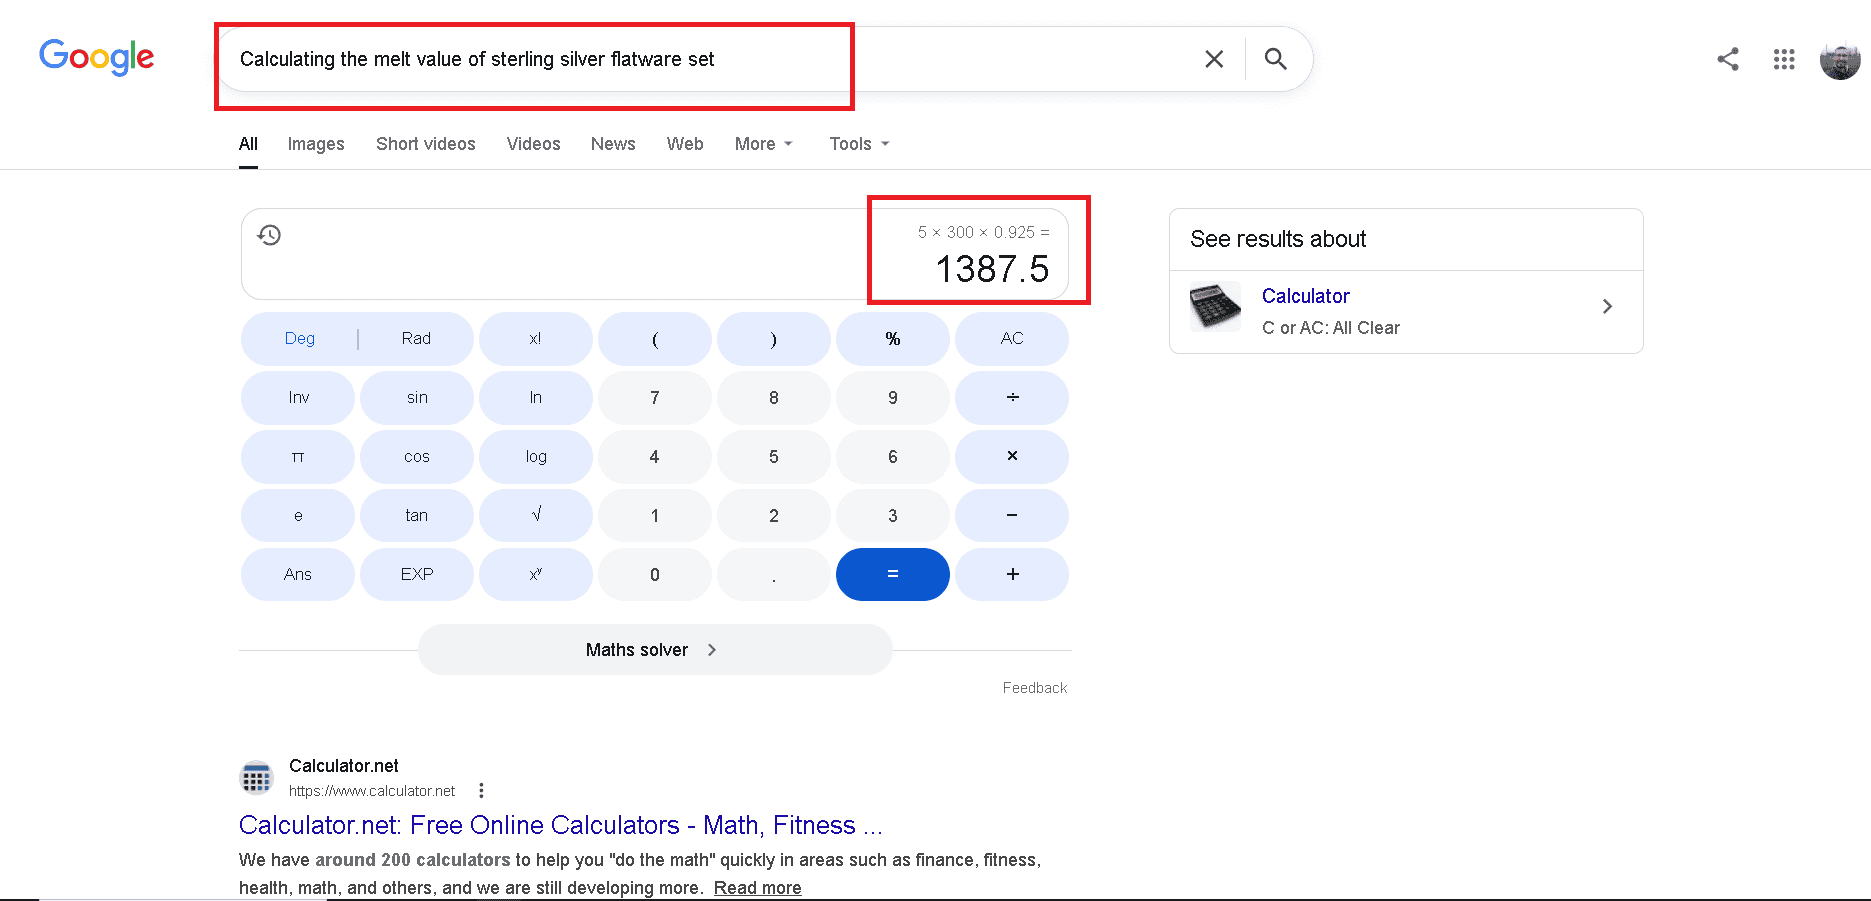Click the Google logo
The width and height of the screenshot is (1871, 901).
(96, 58)
